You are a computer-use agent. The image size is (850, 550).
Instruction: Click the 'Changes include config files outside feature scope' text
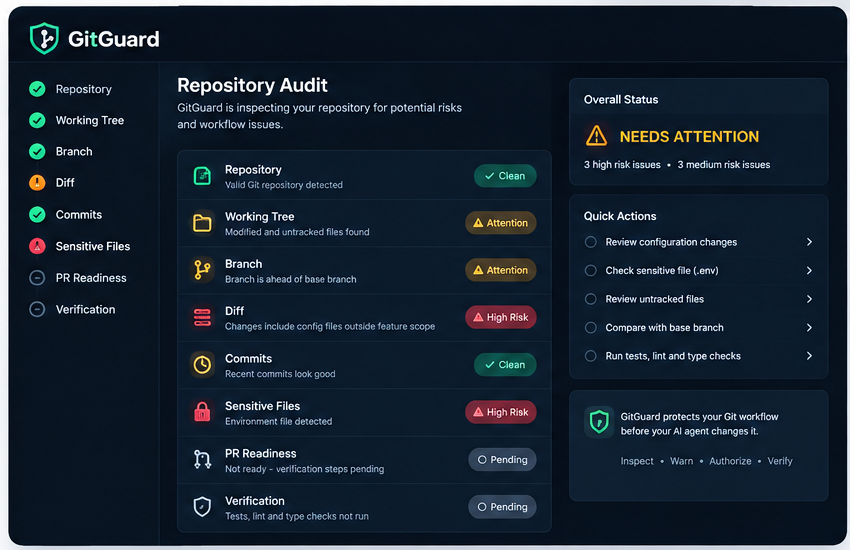tap(330, 326)
